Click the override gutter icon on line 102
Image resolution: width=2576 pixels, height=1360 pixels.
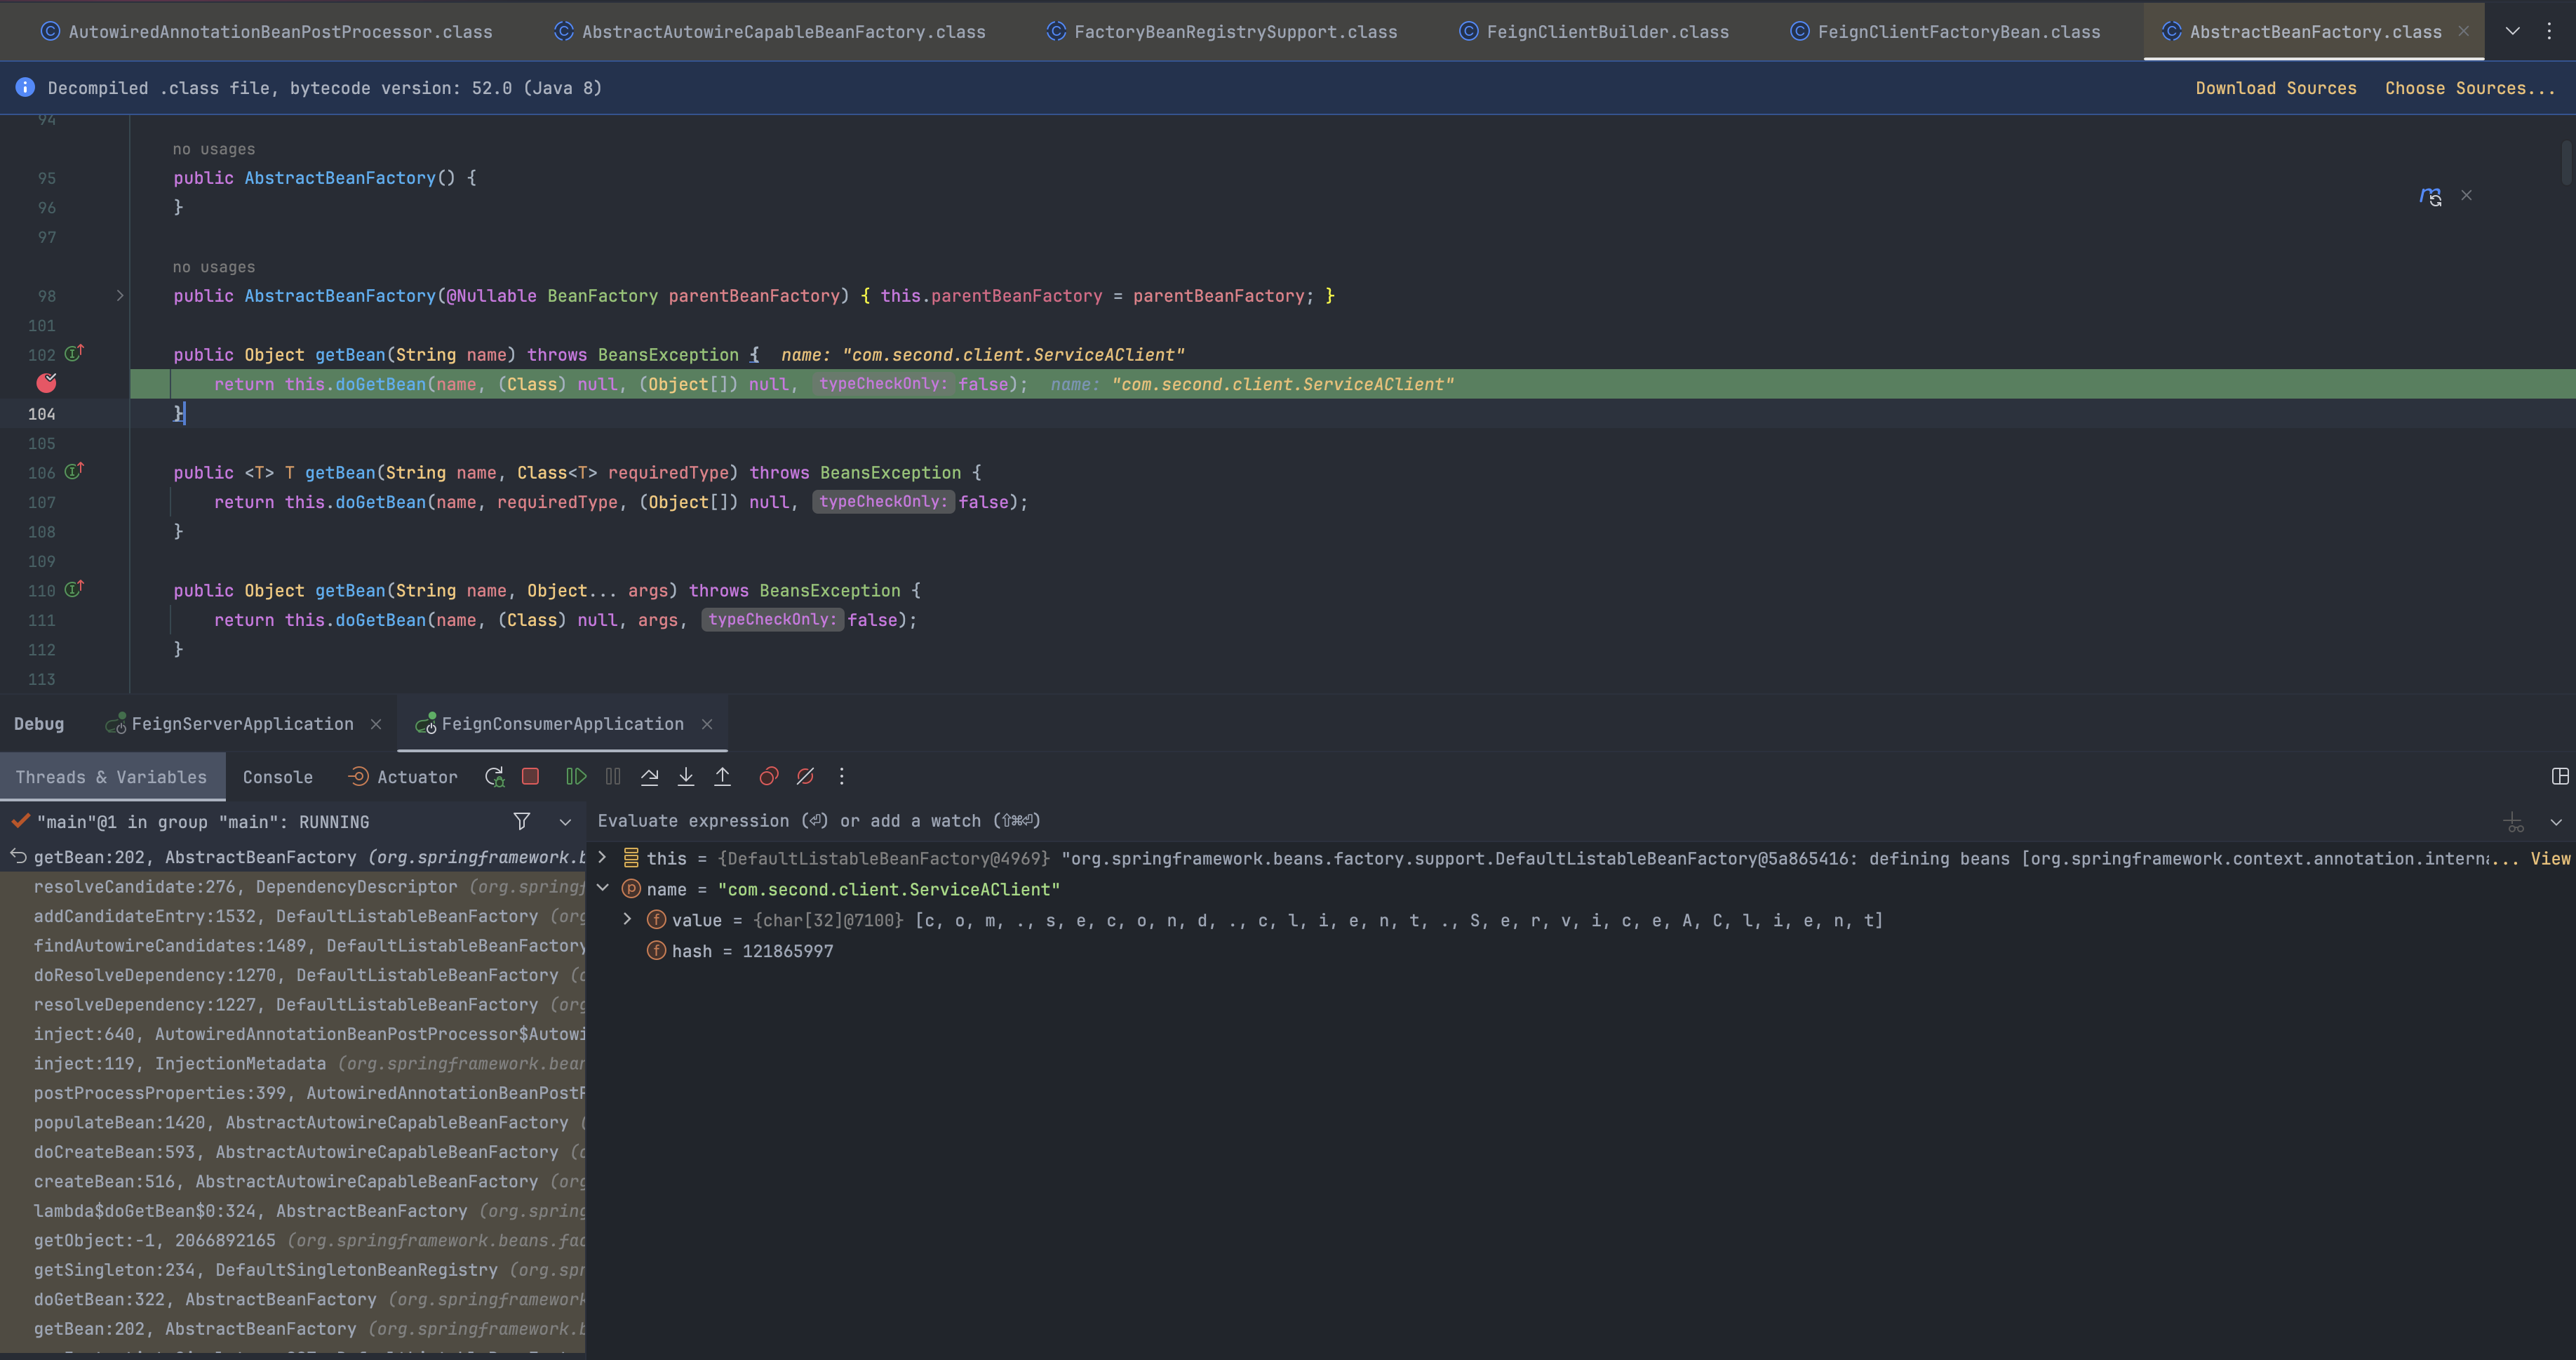(x=74, y=353)
